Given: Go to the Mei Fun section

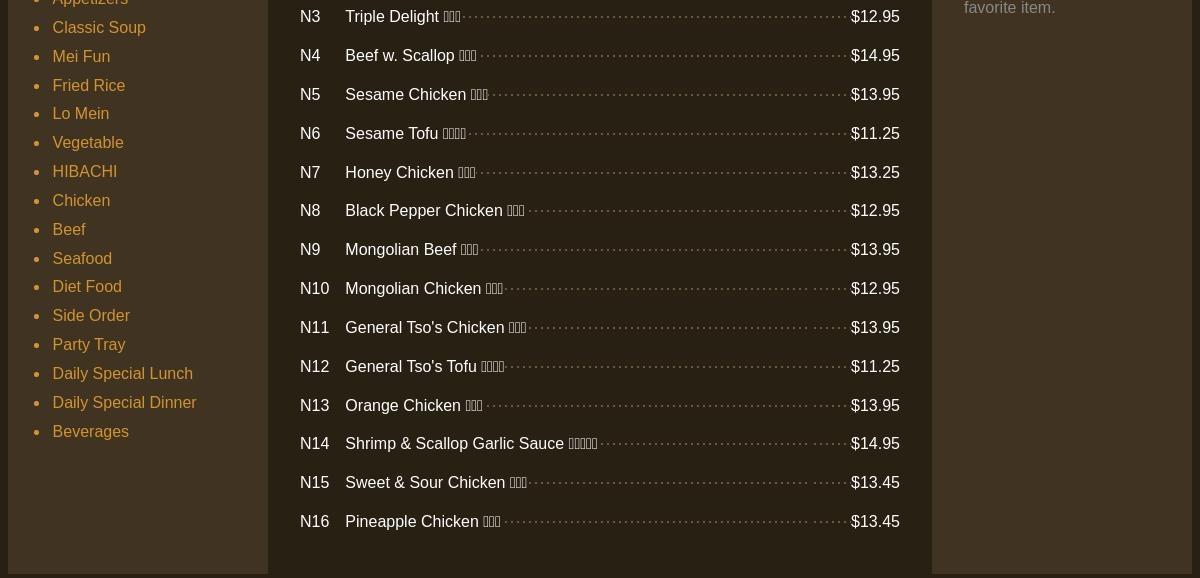Looking at the screenshot, I should tap(81, 57).
